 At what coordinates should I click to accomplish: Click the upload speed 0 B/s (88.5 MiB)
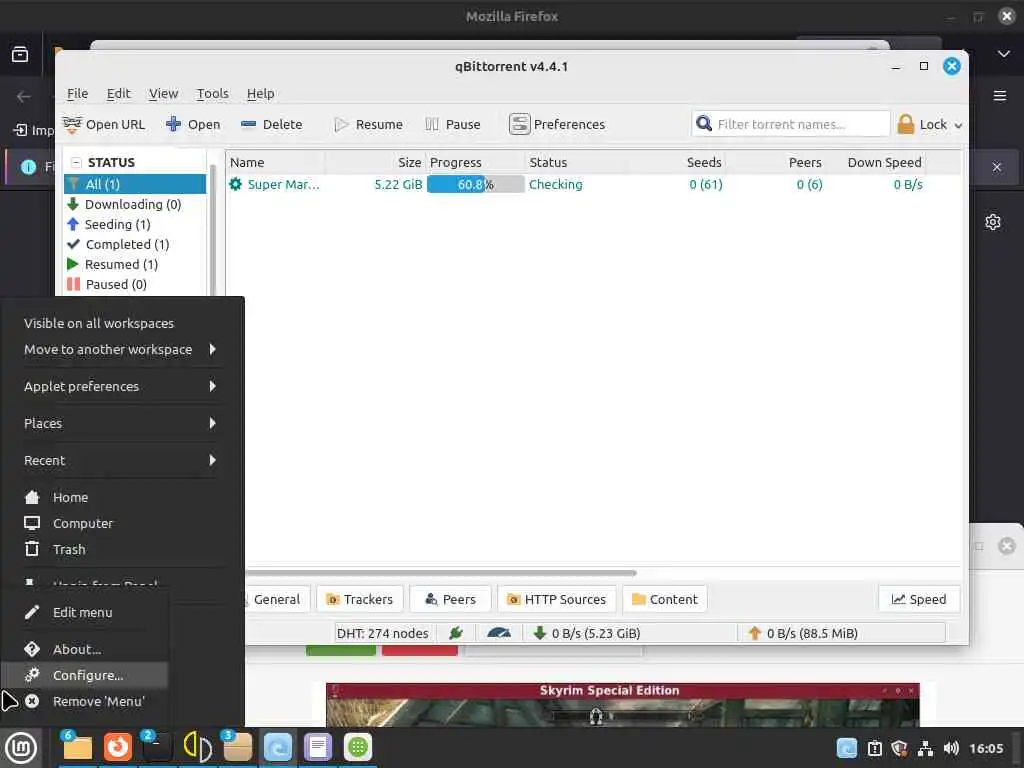[x=803, y=633]
